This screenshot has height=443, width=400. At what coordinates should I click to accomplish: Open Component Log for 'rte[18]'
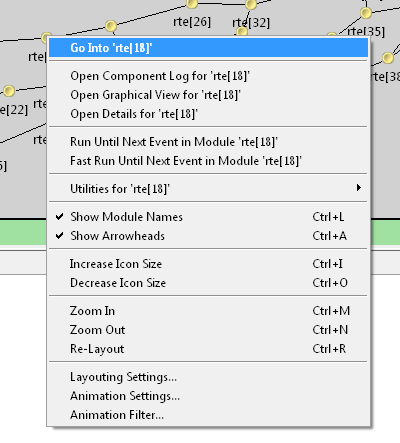208,76
